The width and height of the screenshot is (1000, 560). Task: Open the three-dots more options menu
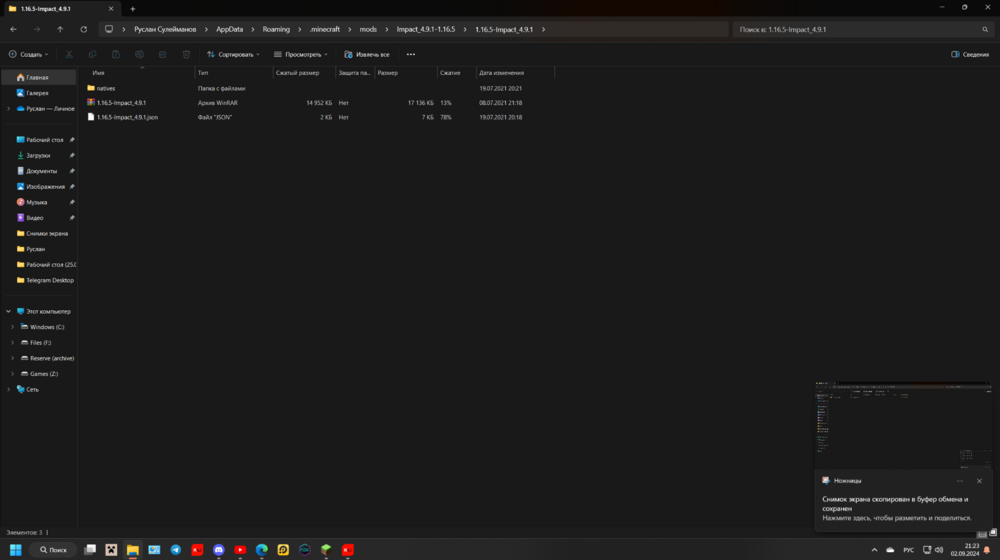tap(411, 54)
